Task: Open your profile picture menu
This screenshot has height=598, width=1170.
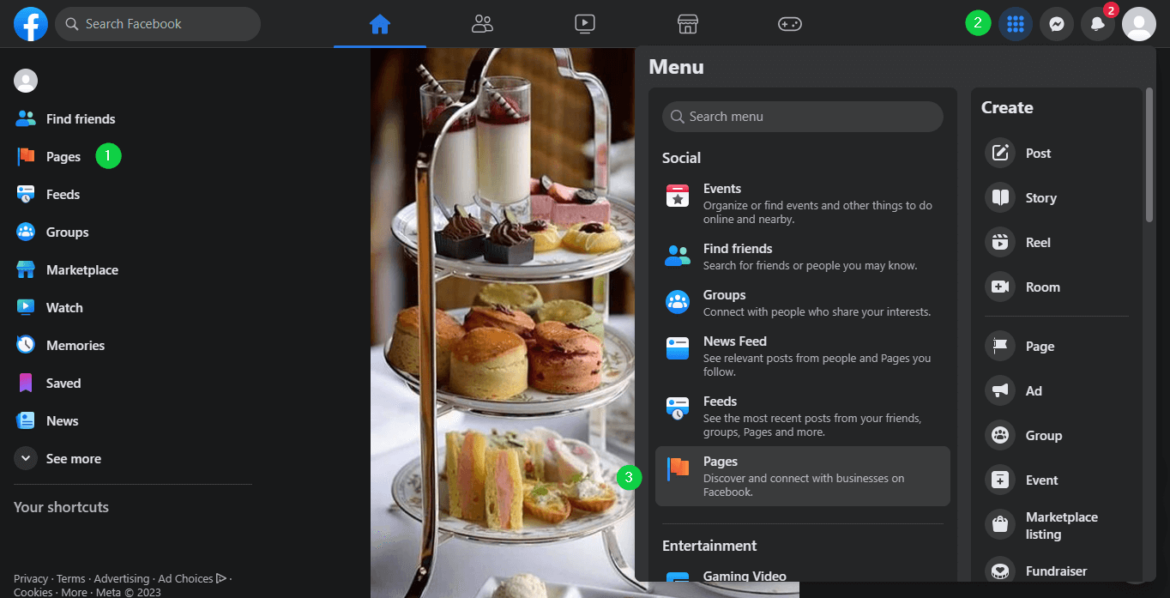Action: click(1139, 22)
